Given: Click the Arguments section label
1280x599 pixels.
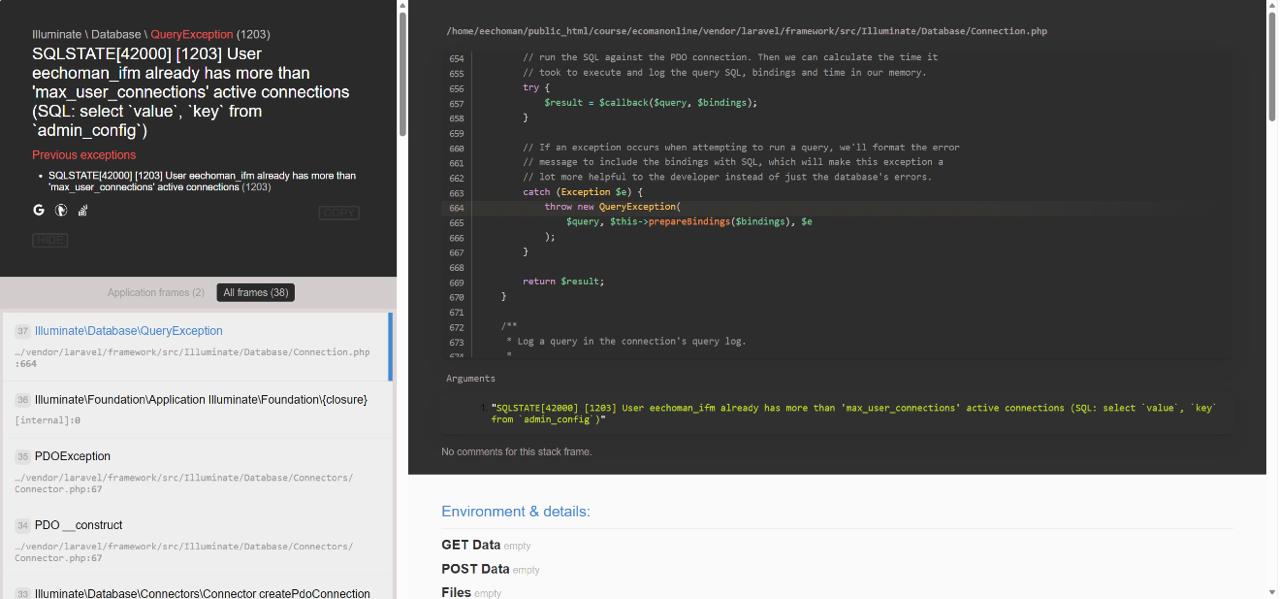Looking at the screenshot, I should pos(470,378).
